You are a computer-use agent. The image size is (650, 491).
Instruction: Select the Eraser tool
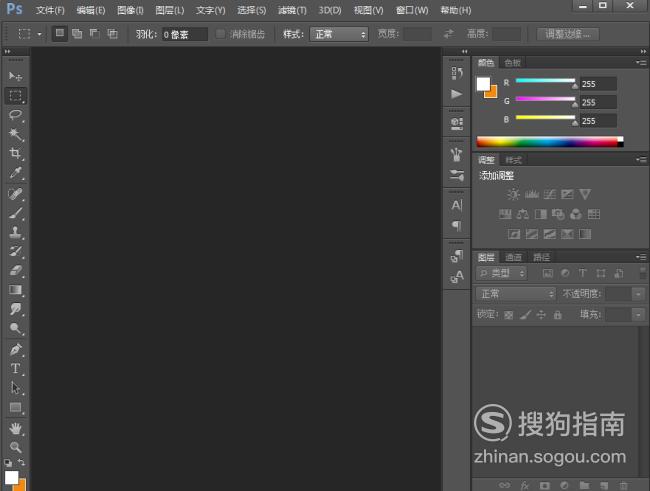[x=16, y=270]
